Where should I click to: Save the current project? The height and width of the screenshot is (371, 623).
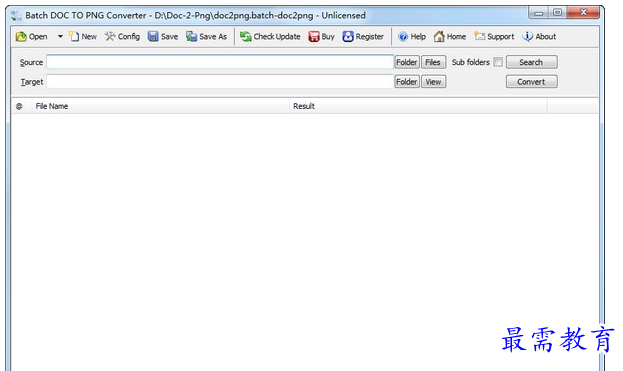click(163, 37)
